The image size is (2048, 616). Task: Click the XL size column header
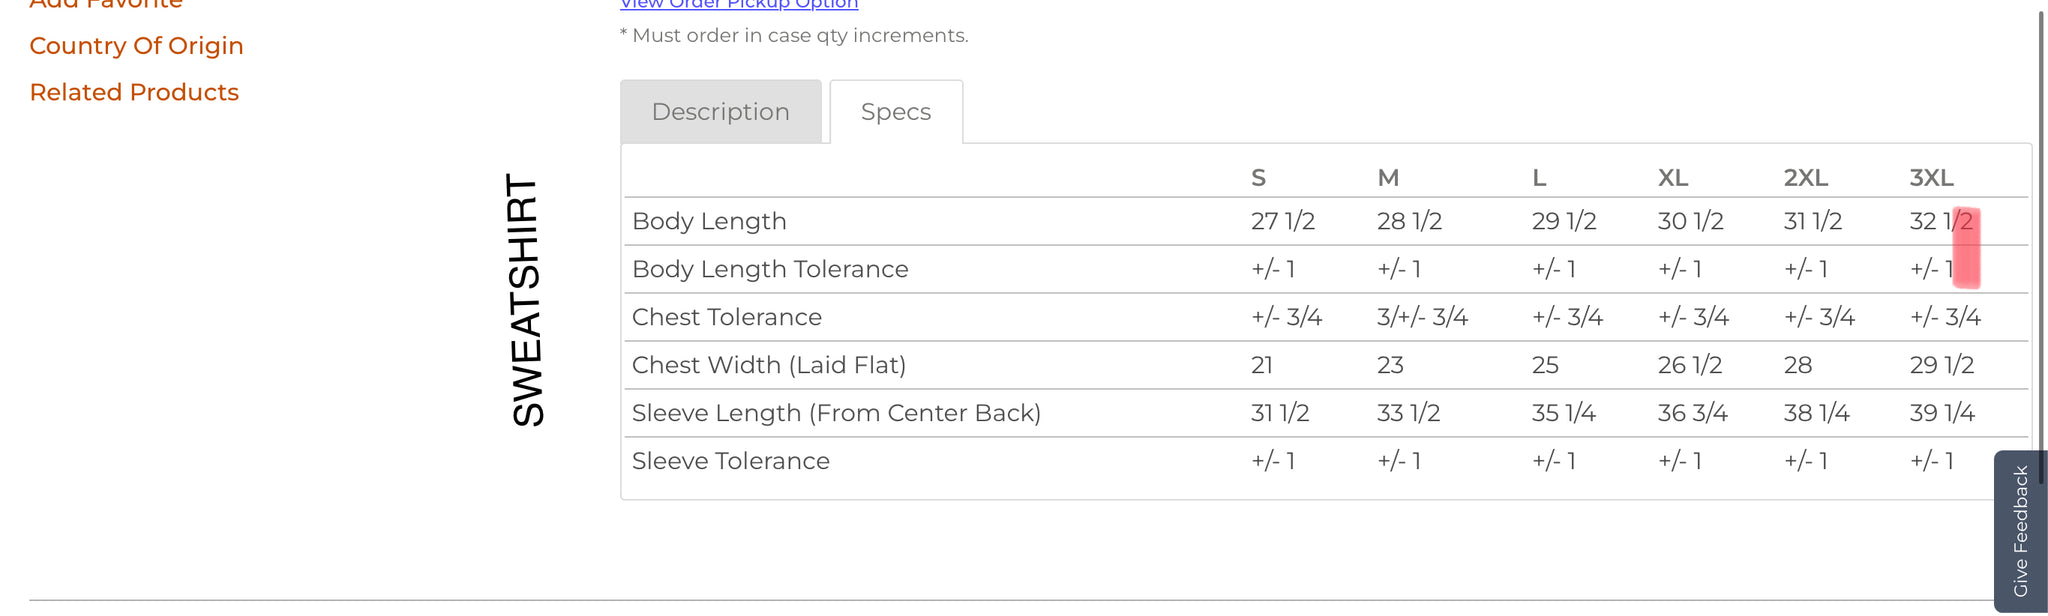pyautogui.click(x=1673, y=178)
